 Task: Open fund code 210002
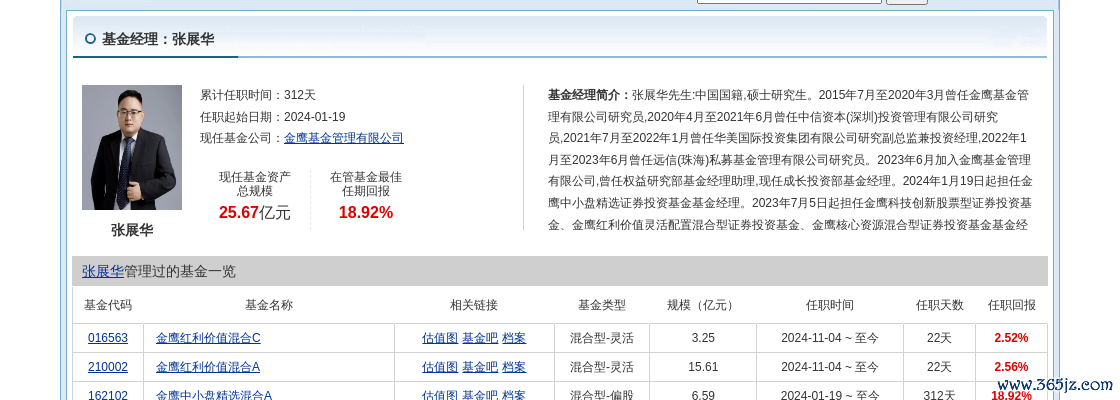point(108,367)
